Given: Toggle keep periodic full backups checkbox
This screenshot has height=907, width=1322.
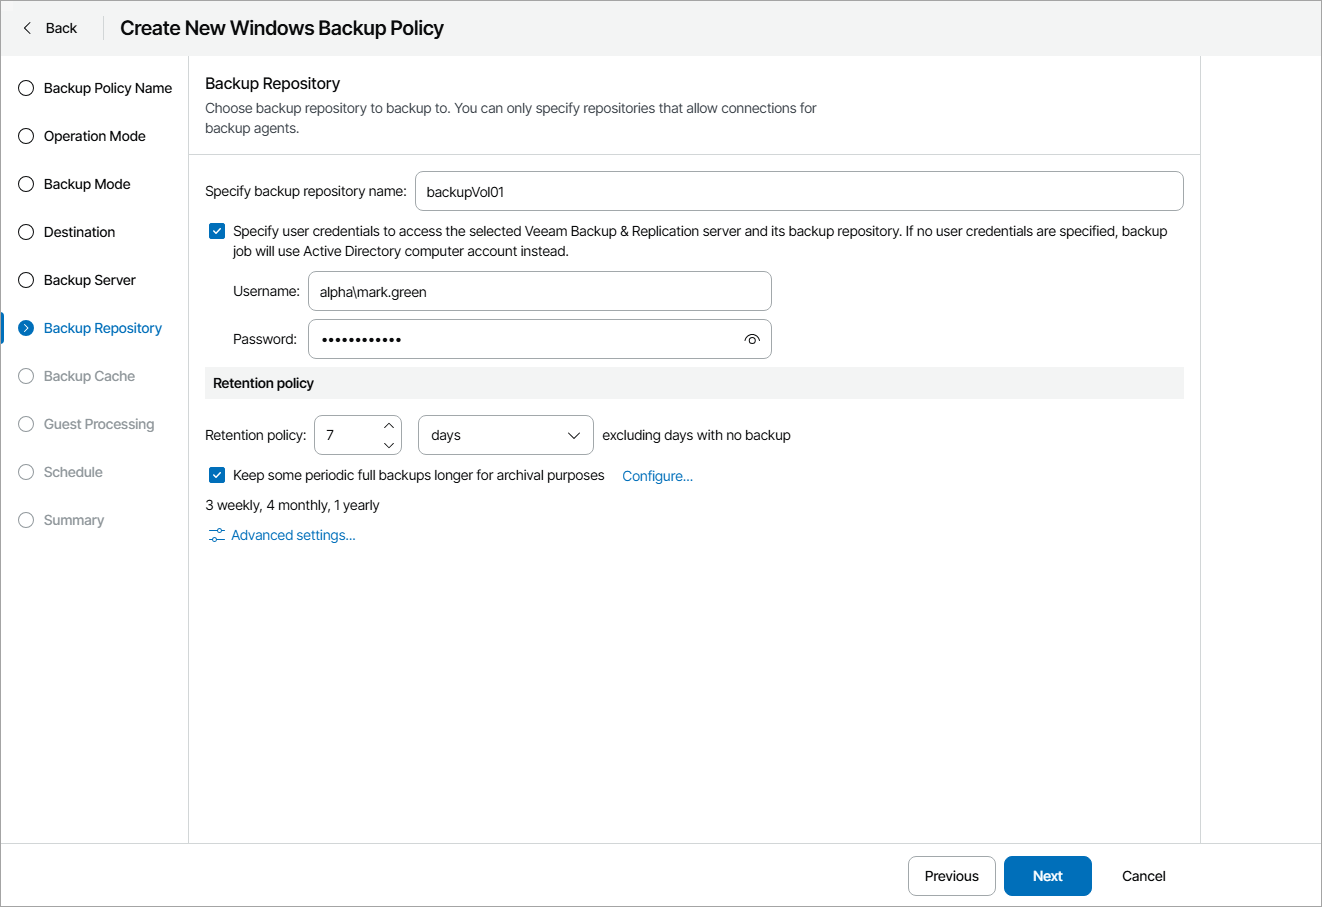Looking at the screenshot, I should click(x=217, y=475).
